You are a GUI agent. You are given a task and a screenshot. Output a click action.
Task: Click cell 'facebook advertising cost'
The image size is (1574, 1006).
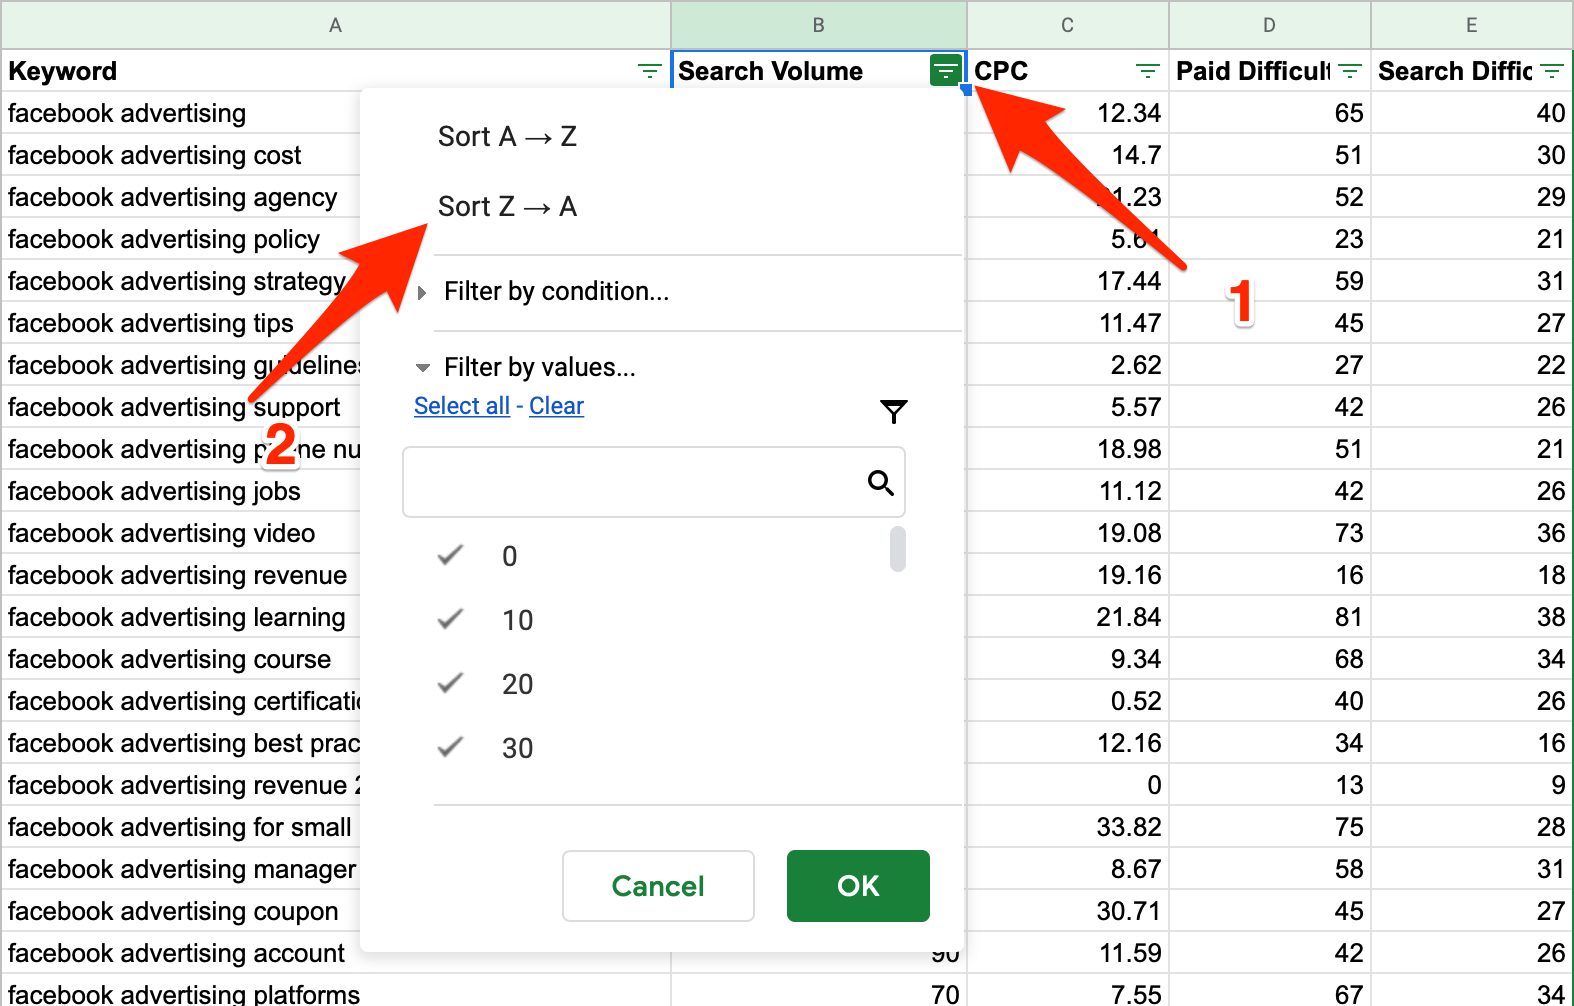tap(181, 155)
